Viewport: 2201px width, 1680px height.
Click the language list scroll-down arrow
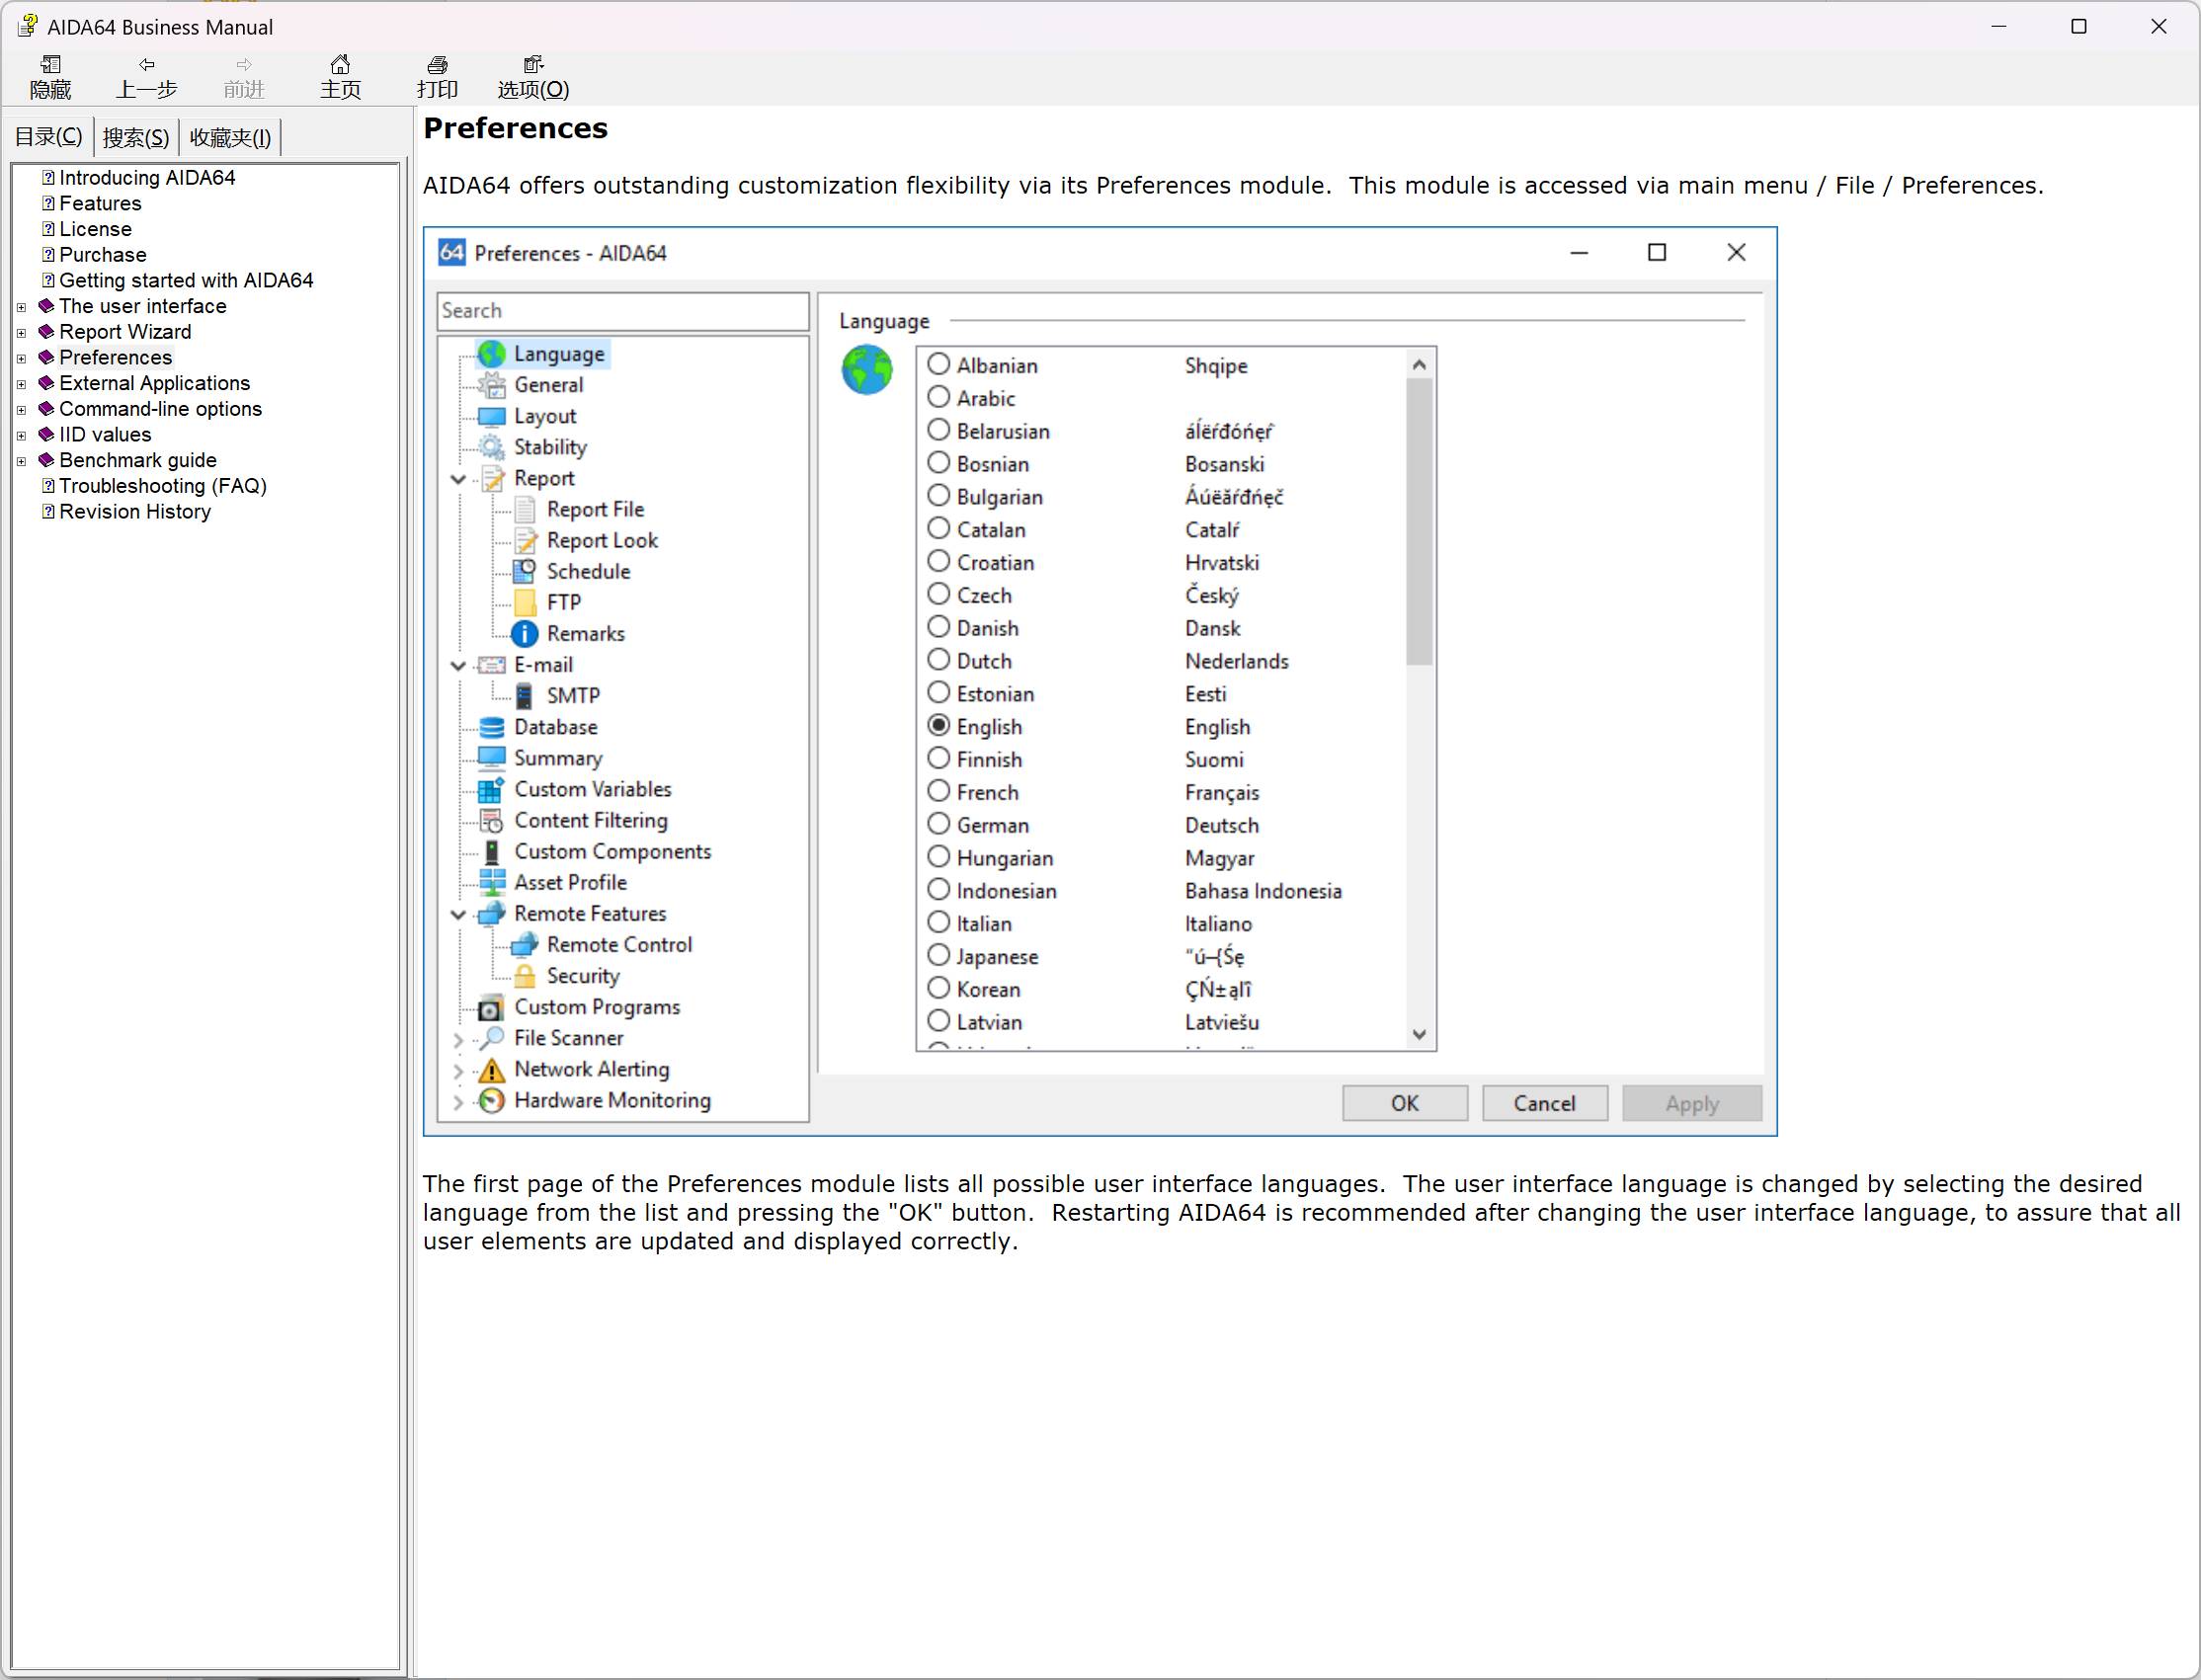[x=1418, y=1035]
